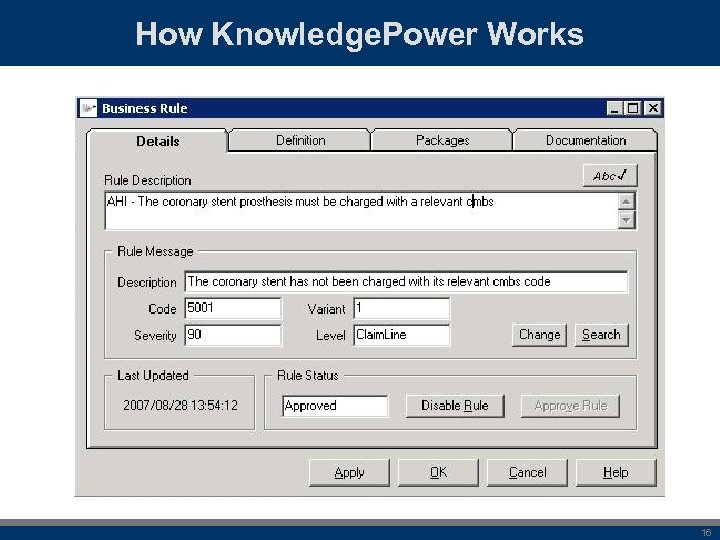The height and width of the screenshot is (540, 720).
Task: Click the Rule Message Description field
Action: (406, 281)
